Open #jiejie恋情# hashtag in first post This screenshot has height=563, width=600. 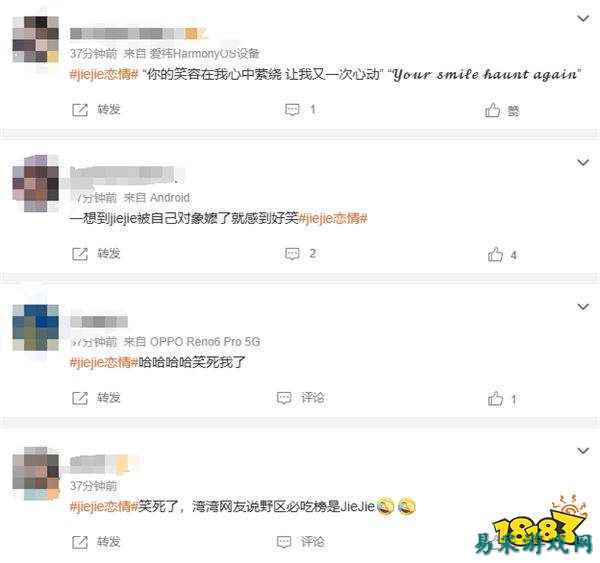point(104,74)
